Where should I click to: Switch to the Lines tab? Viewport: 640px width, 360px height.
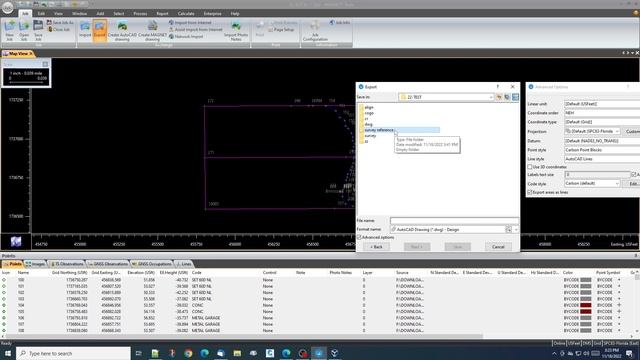coord(184,264)
